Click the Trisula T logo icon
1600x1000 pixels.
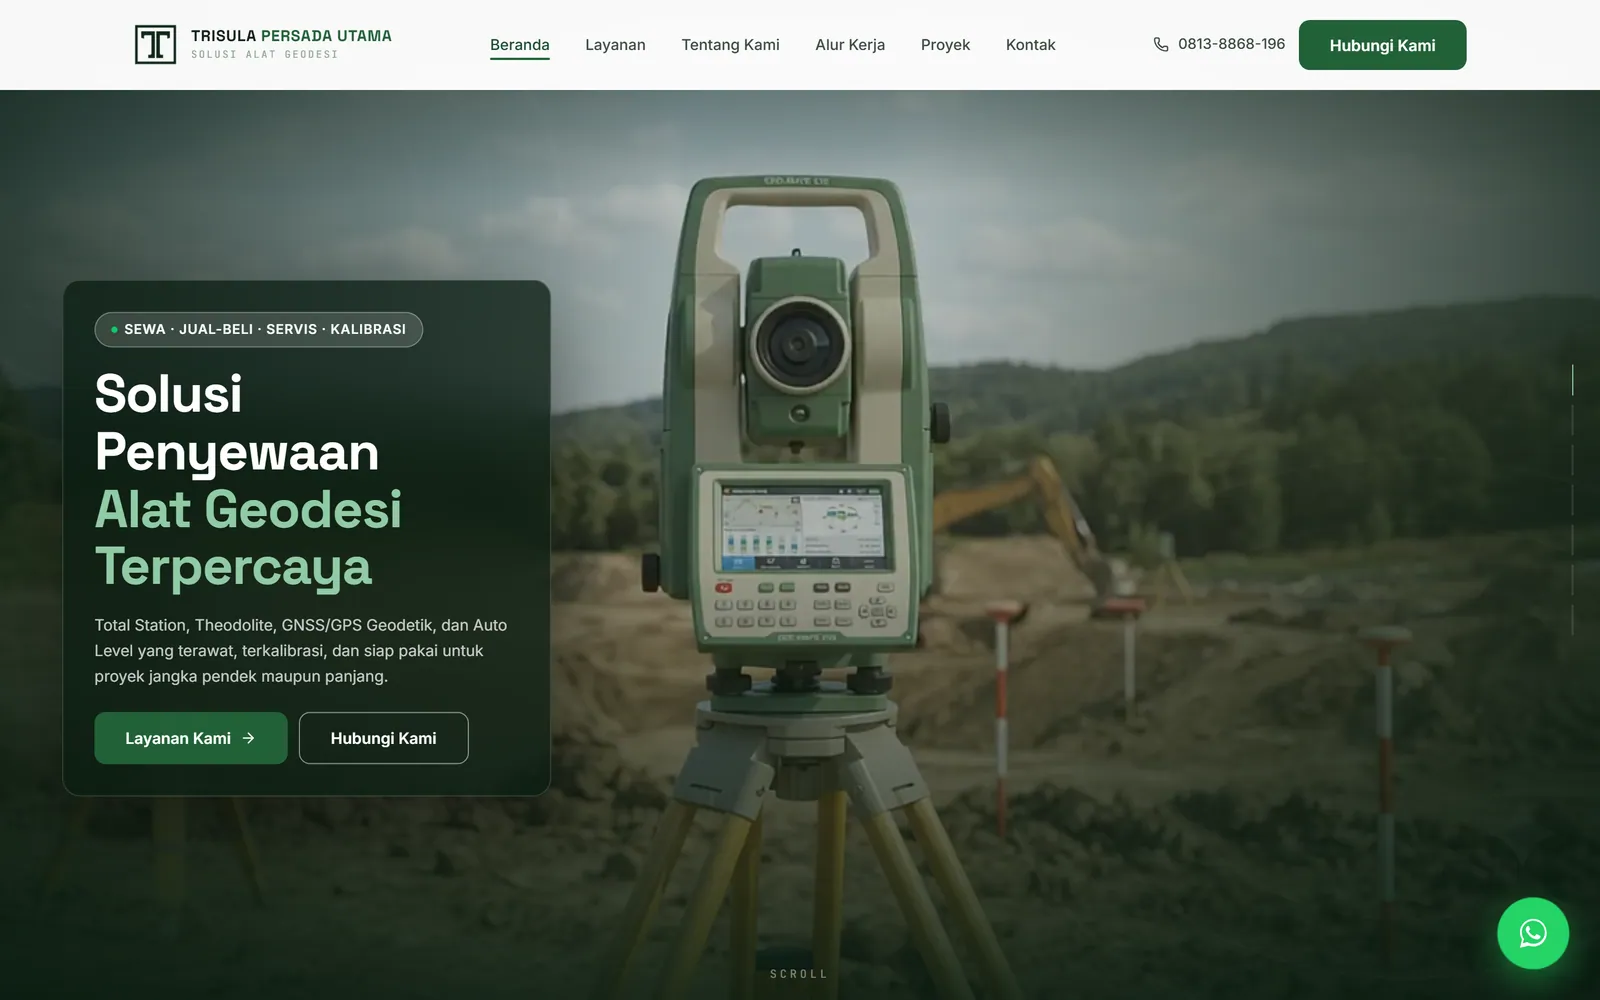pos(155,45)
